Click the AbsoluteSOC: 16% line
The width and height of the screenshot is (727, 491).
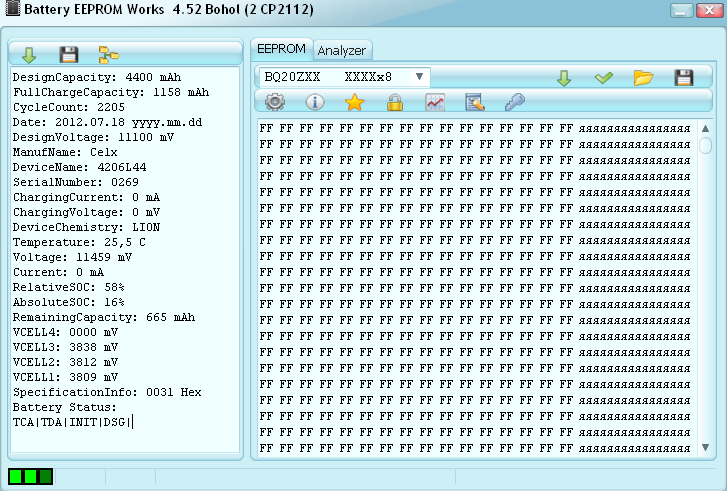coord(69,302)
